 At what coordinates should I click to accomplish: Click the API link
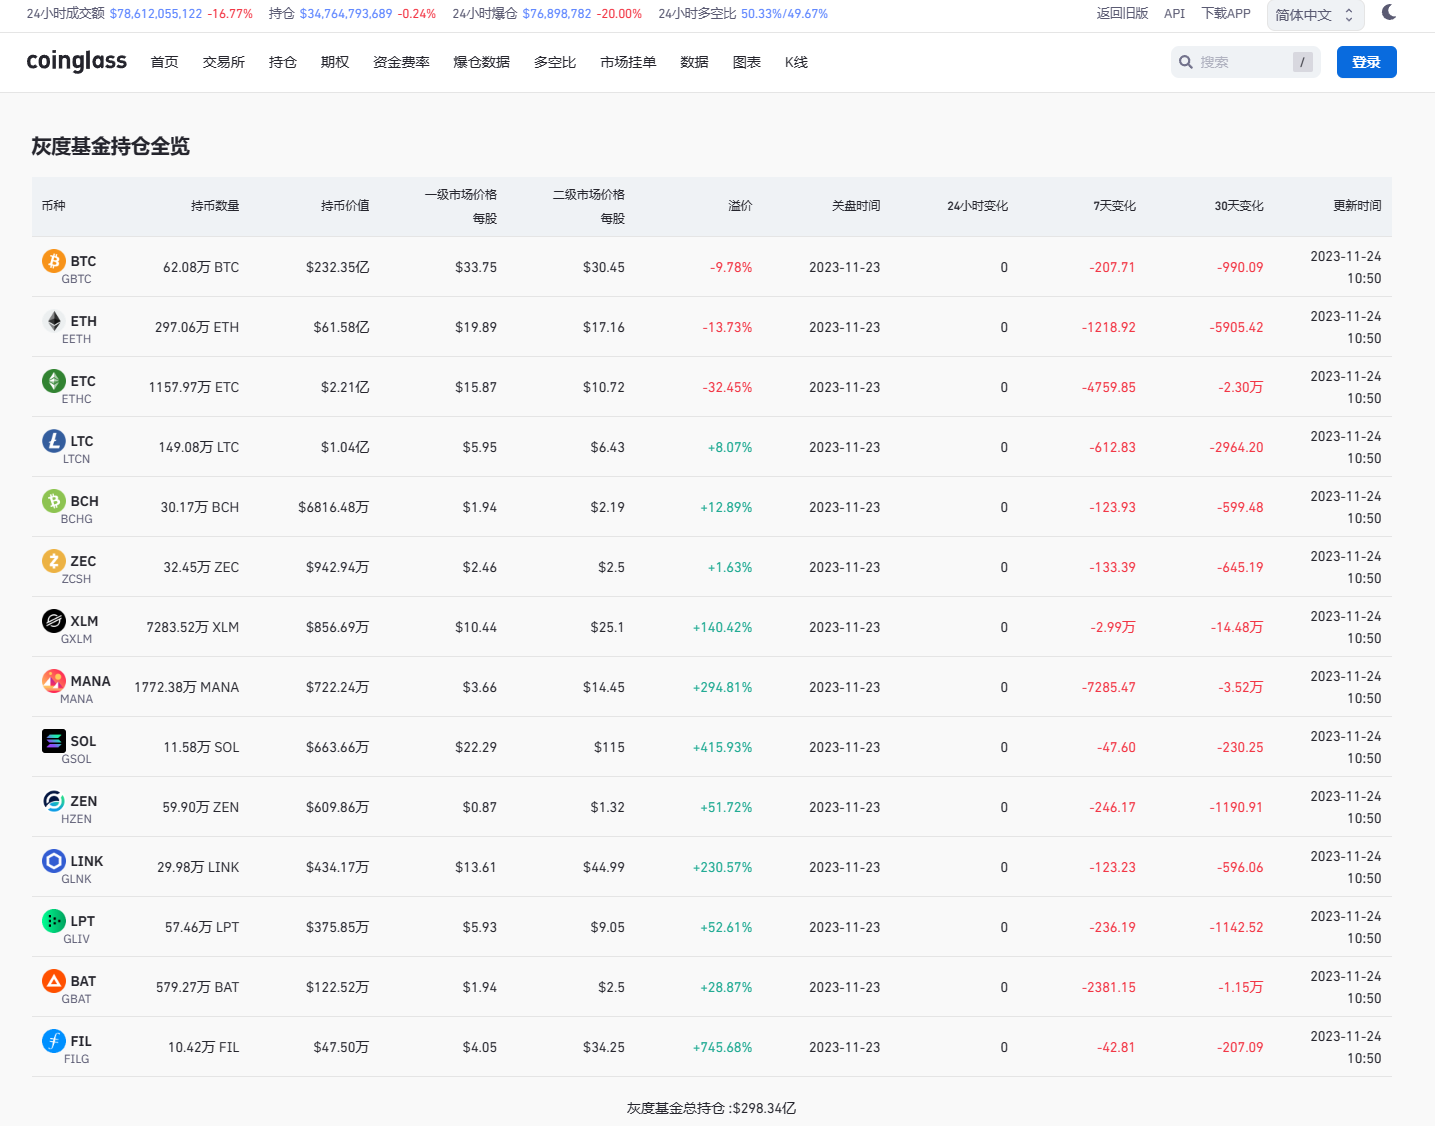point(1174,13)
